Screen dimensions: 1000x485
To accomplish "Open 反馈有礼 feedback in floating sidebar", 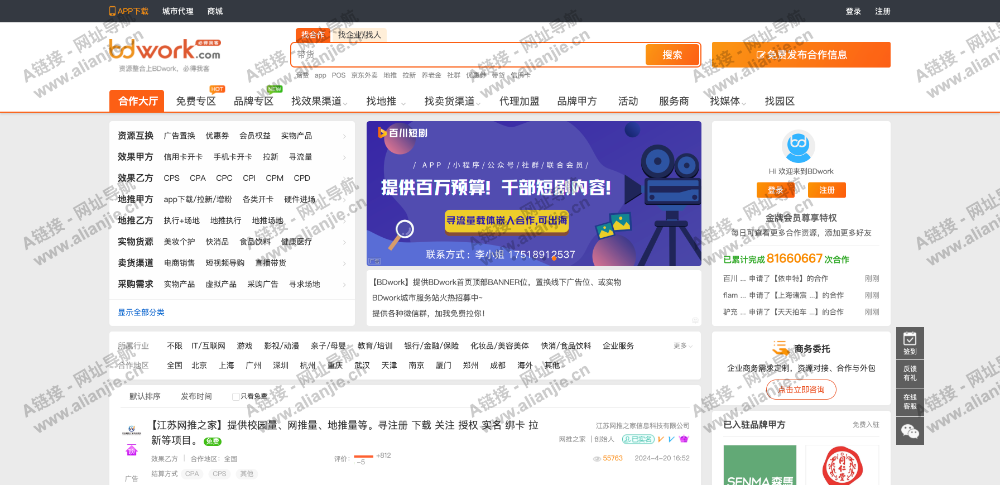I will point(909,373).
